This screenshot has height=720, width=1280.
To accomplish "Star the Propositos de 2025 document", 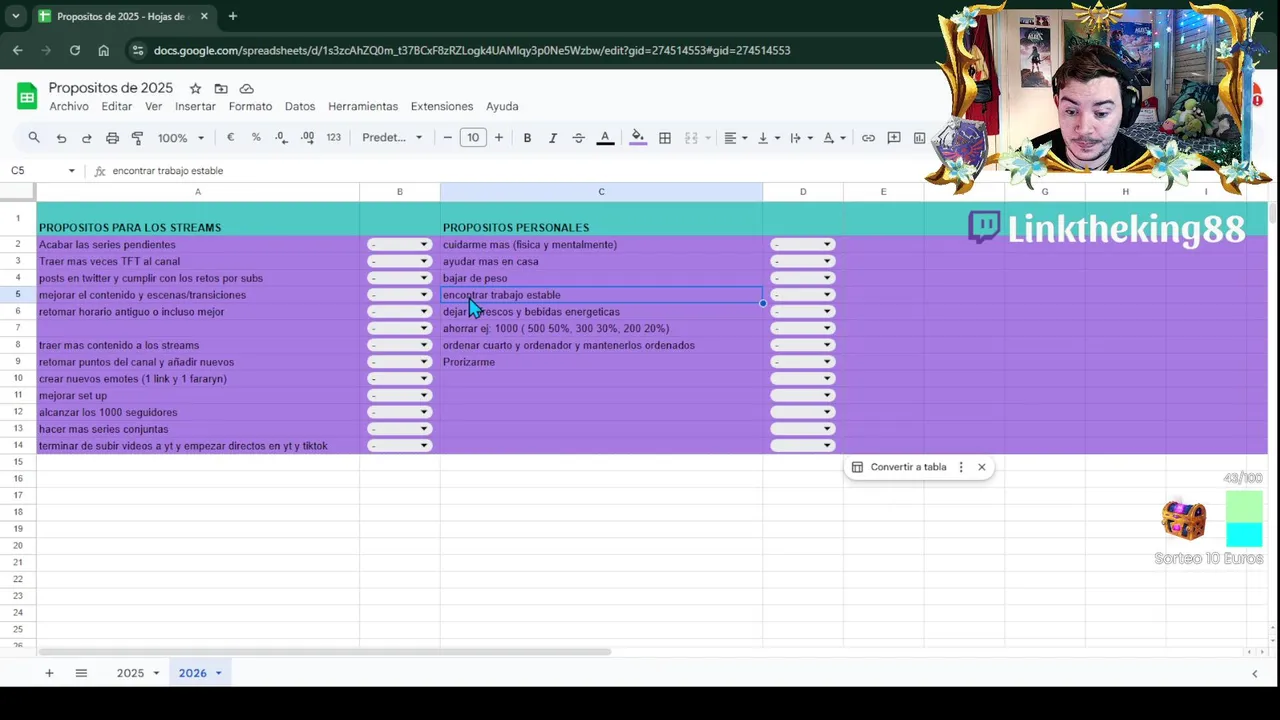I will (x=195, y=88).
